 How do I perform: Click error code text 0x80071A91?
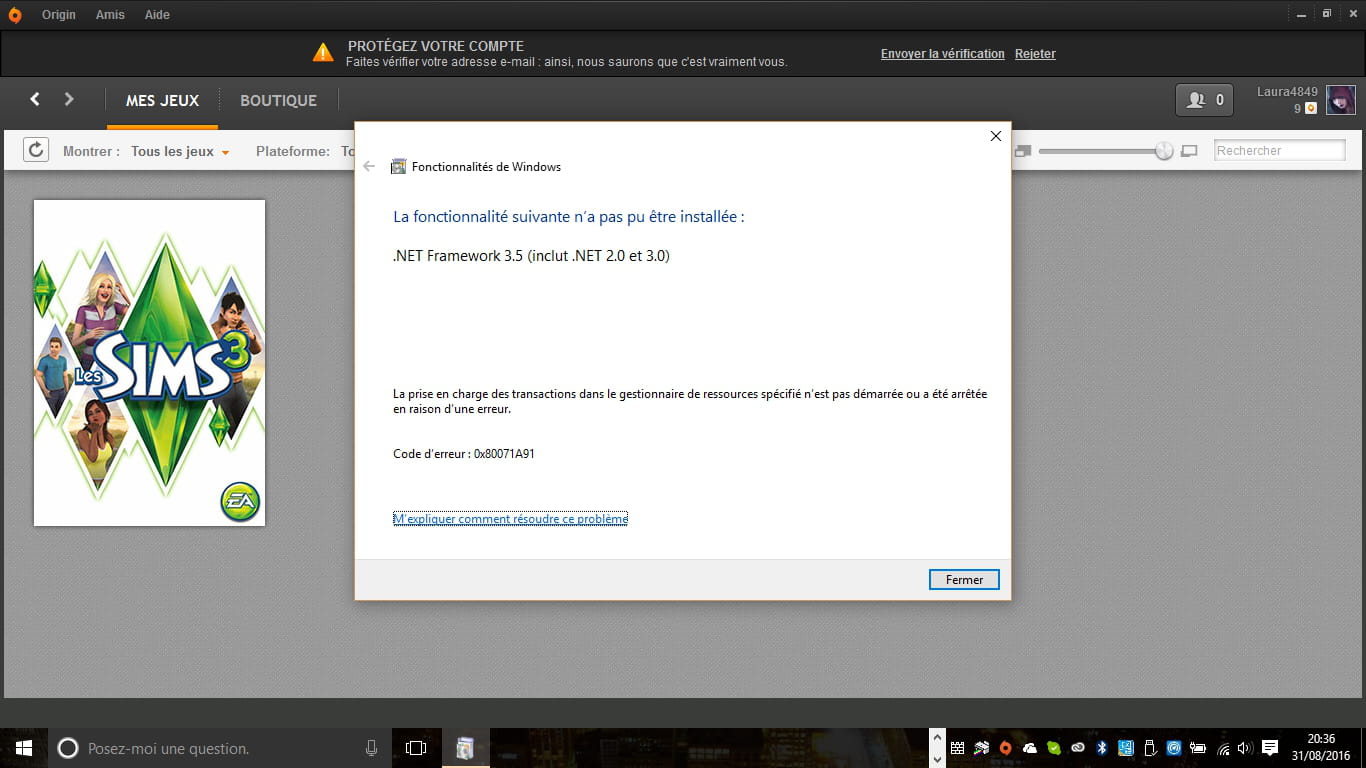[x=504, y=454]
